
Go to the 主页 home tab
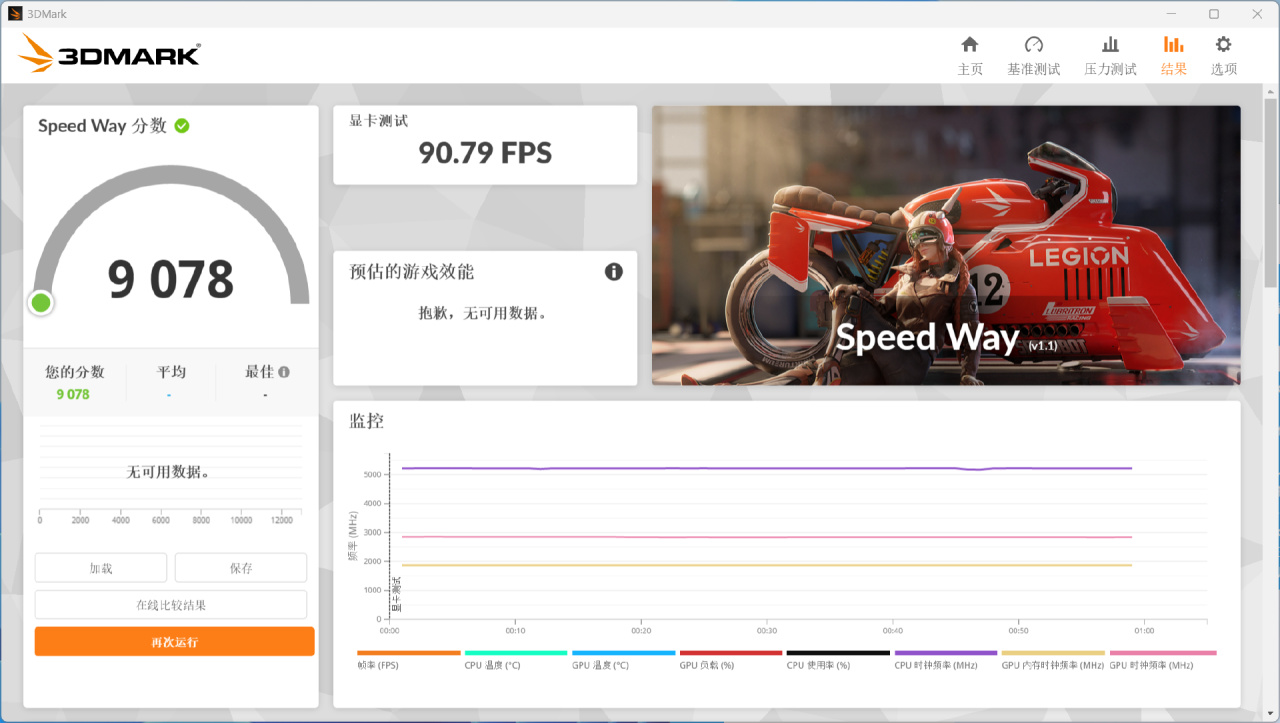click(970, 56)
